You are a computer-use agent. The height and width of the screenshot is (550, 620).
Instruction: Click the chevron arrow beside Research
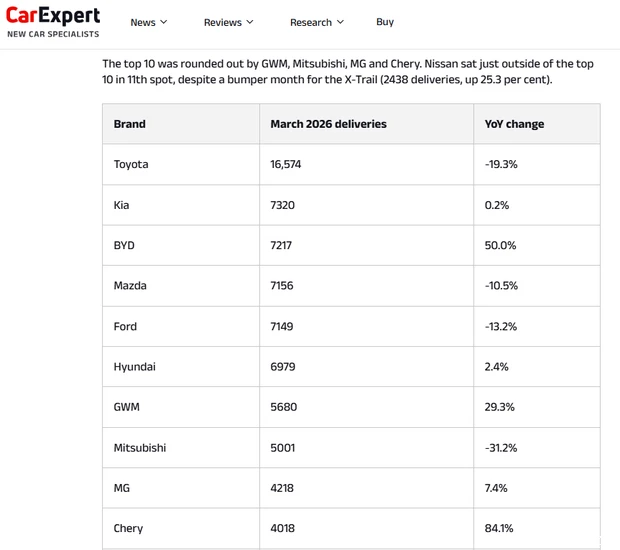tap(340, 22)
